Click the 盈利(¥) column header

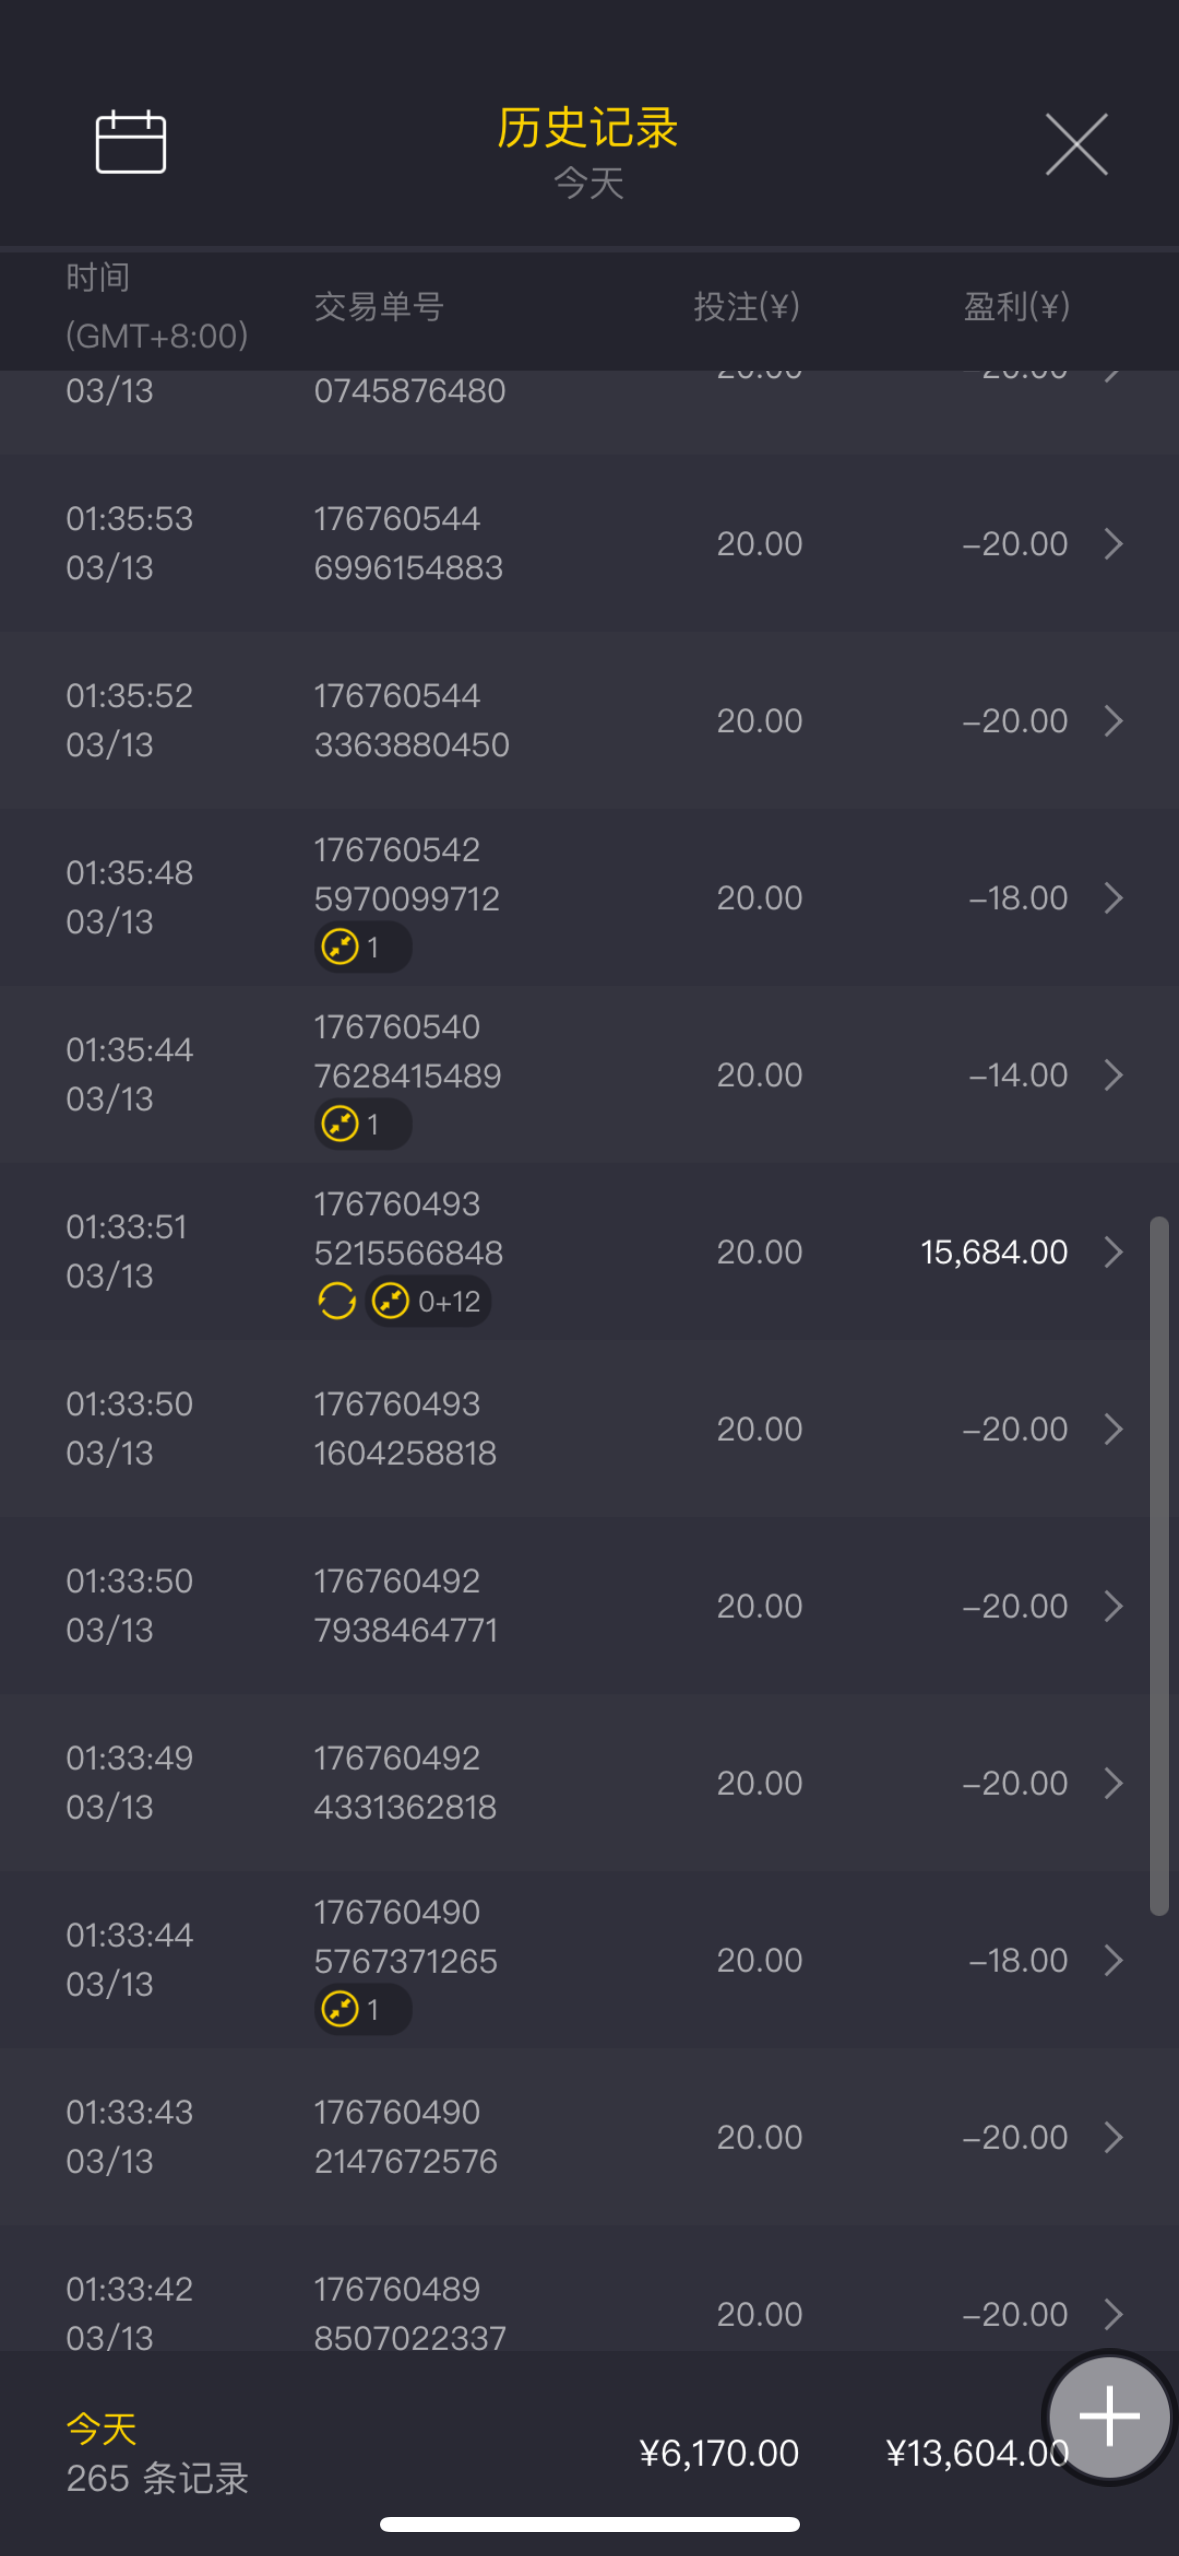point(1016,307)
